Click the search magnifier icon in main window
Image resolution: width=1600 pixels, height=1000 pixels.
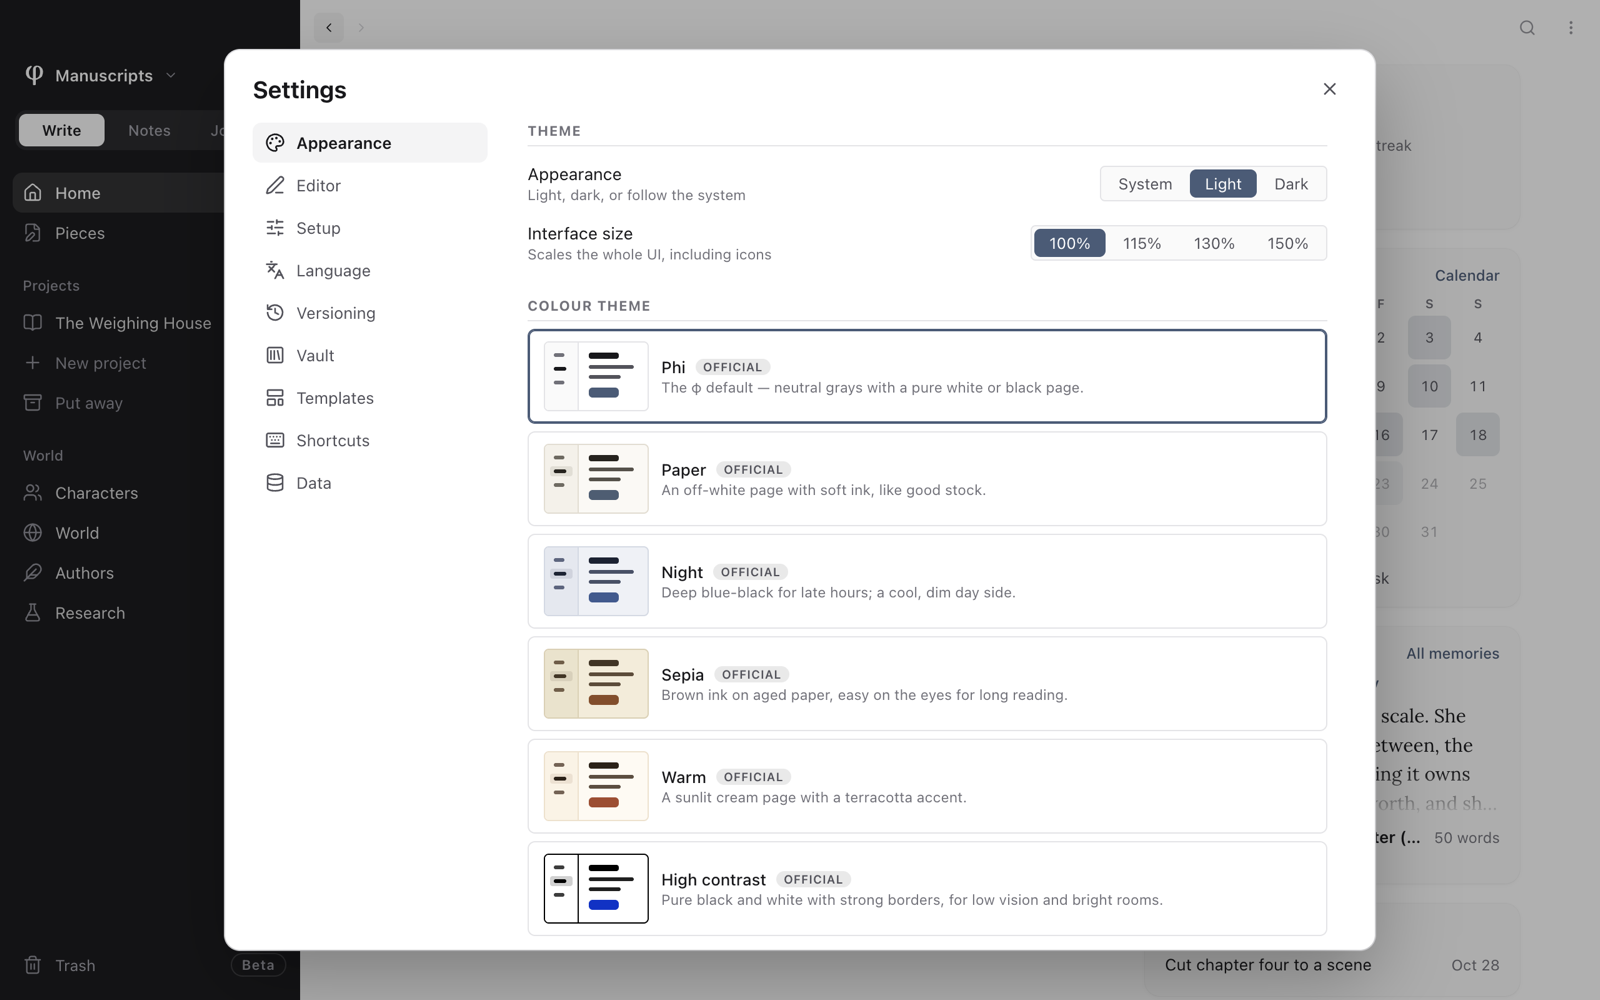1527,28
